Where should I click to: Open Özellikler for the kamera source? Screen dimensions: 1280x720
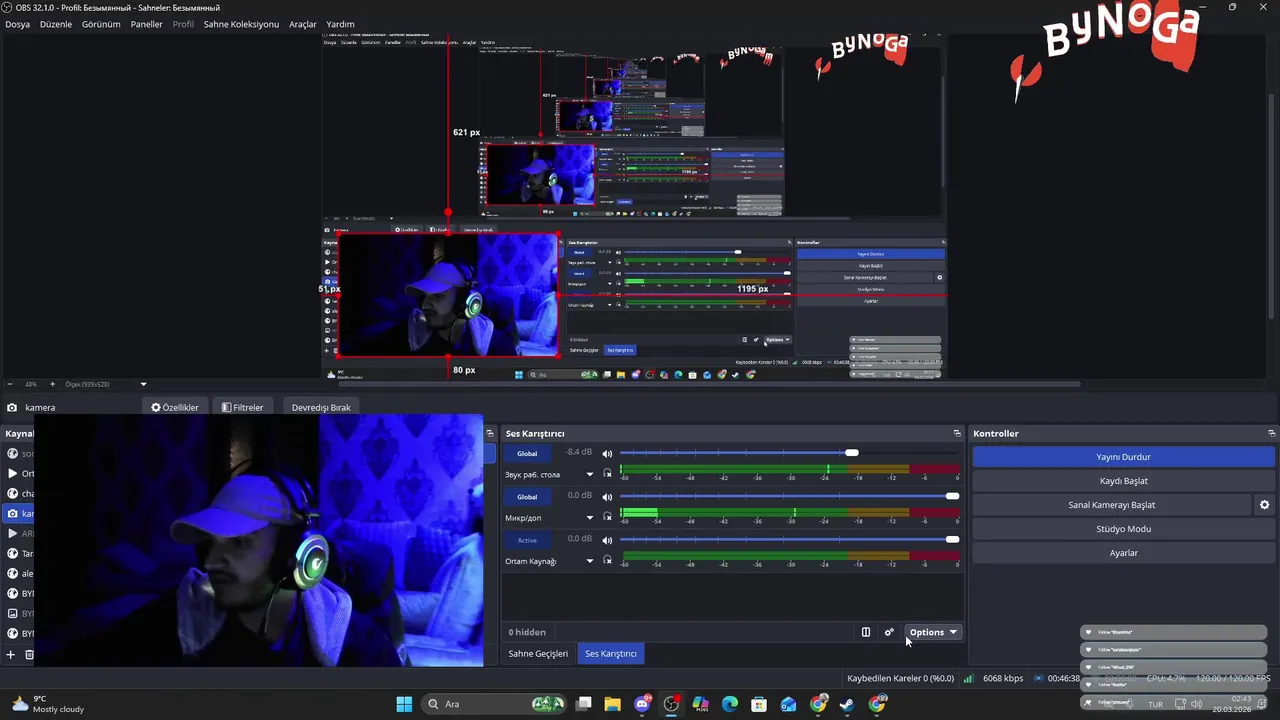(175, 408)
